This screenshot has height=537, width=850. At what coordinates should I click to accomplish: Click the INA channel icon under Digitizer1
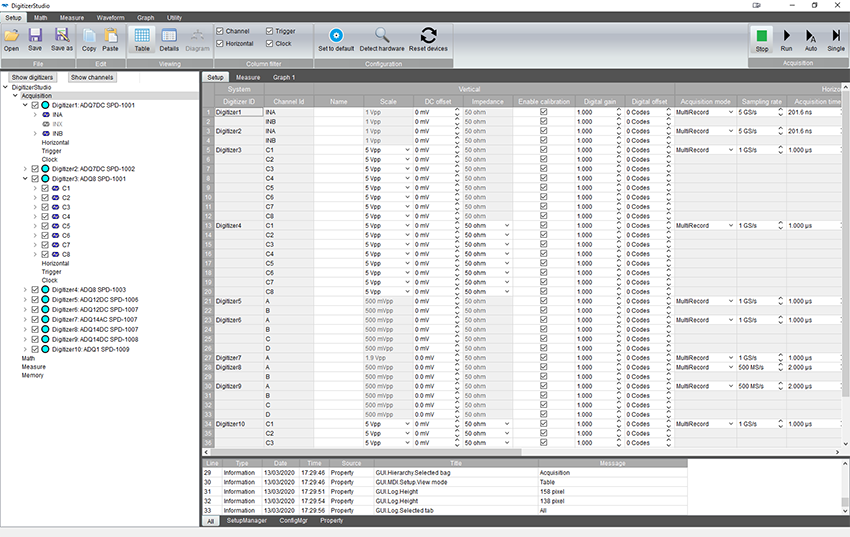tap(46, 115)
